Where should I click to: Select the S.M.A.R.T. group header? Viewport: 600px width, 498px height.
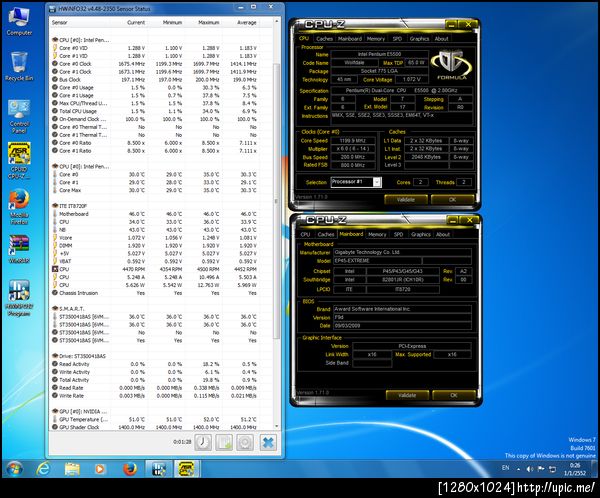[155, 309]
